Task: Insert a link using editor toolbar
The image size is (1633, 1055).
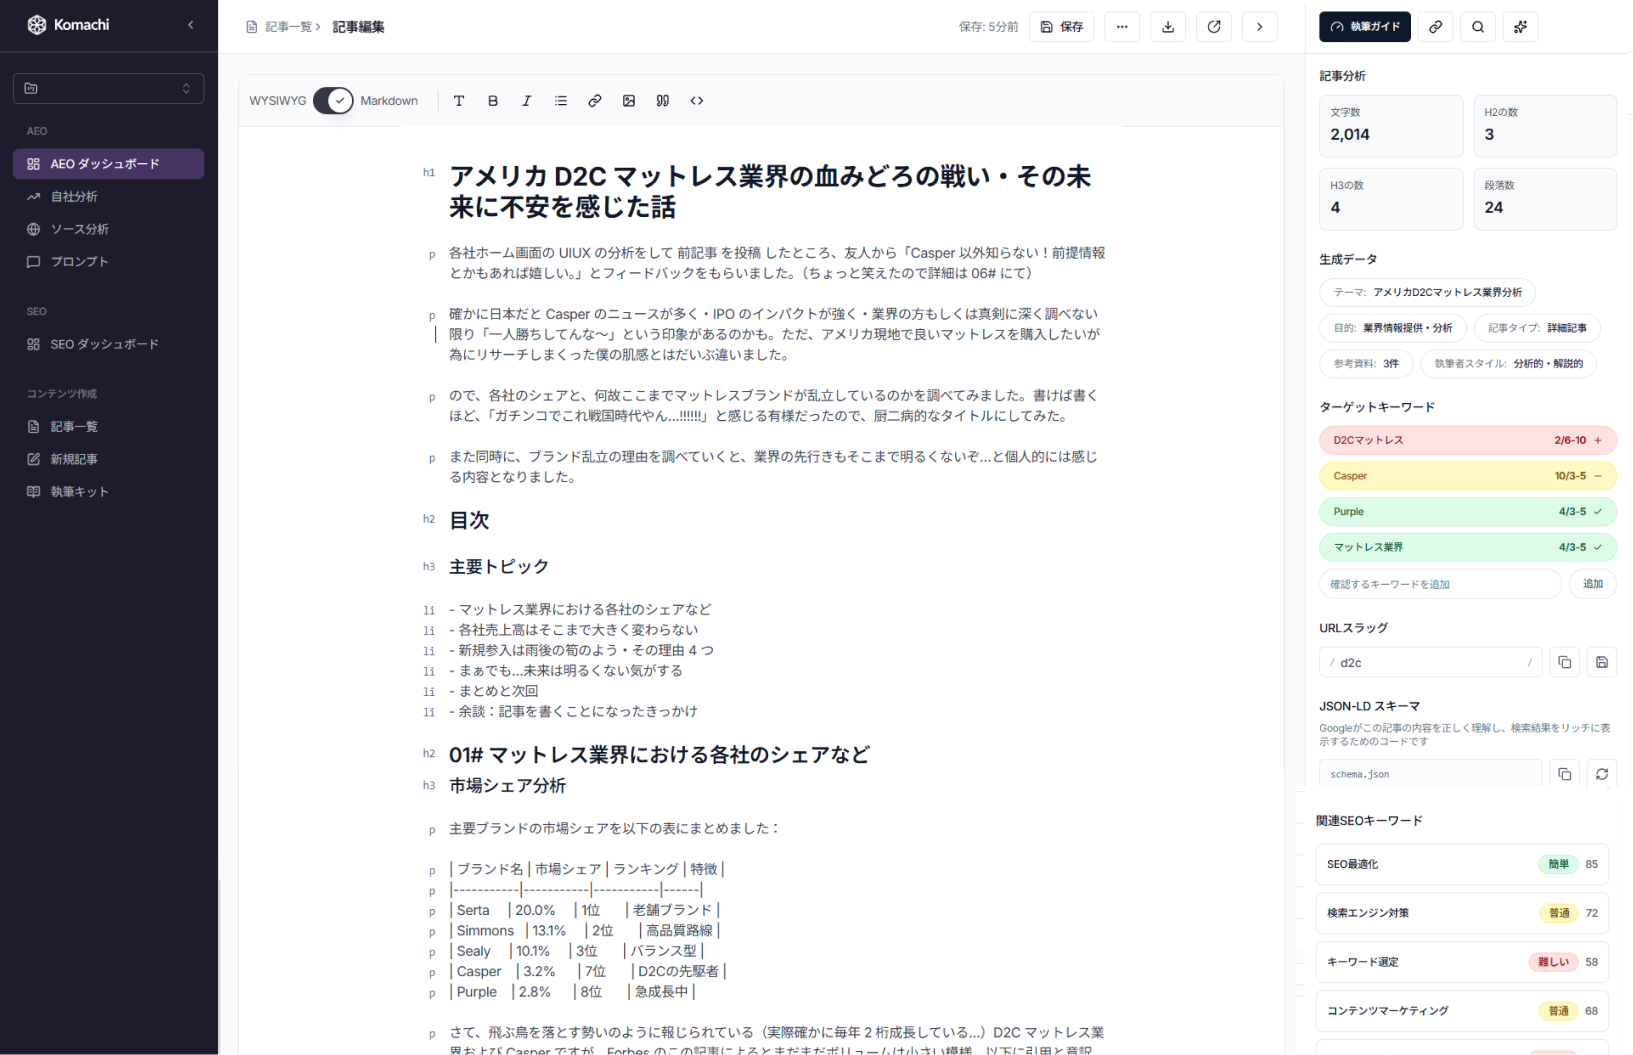Action: [x=595, y=101]
